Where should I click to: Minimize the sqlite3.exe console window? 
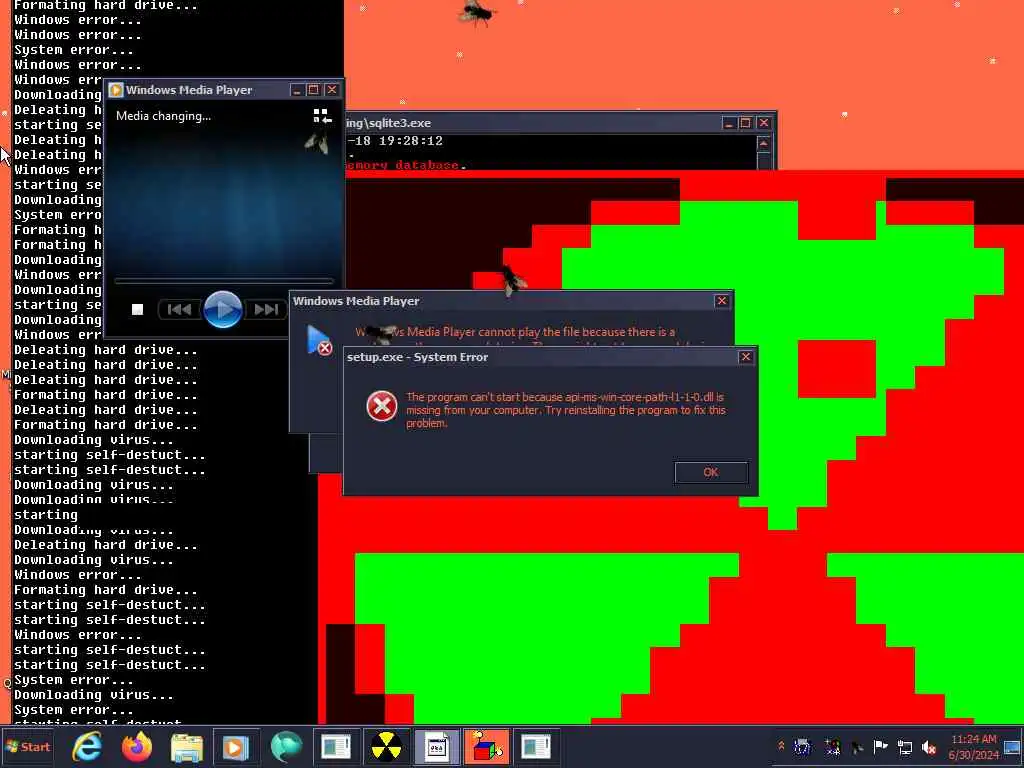(x=729, y=123)
